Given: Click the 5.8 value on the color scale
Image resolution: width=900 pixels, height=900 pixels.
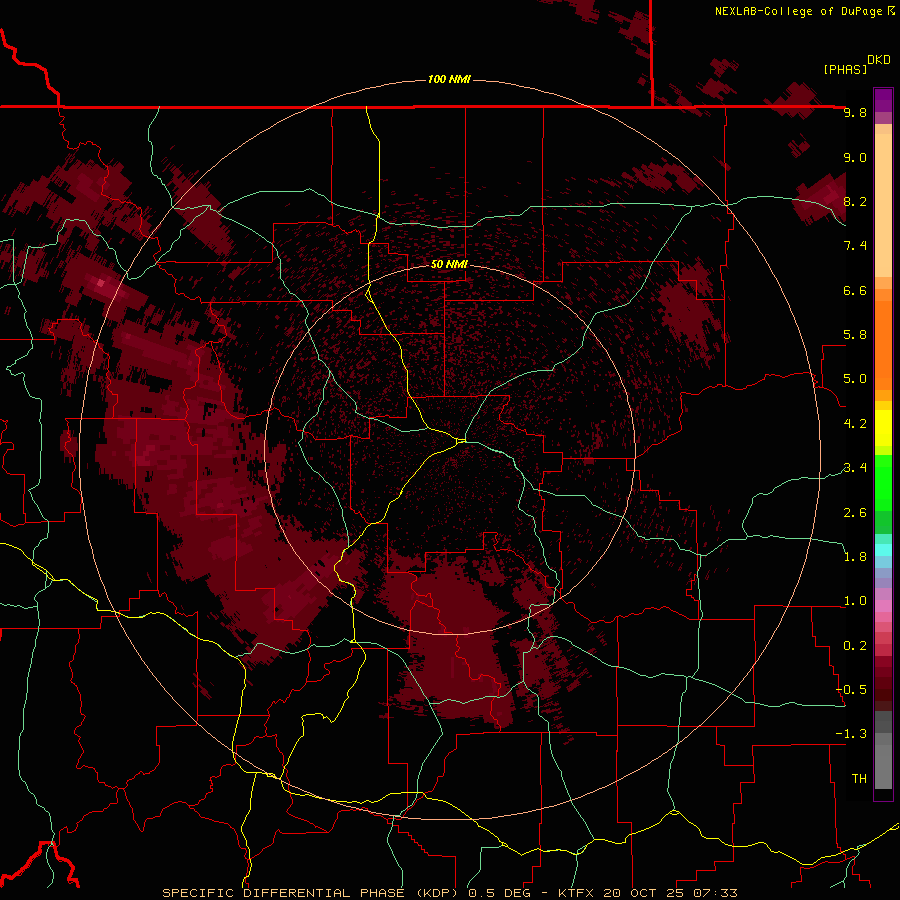Looking at the screenshot, I should click(855, 335).
